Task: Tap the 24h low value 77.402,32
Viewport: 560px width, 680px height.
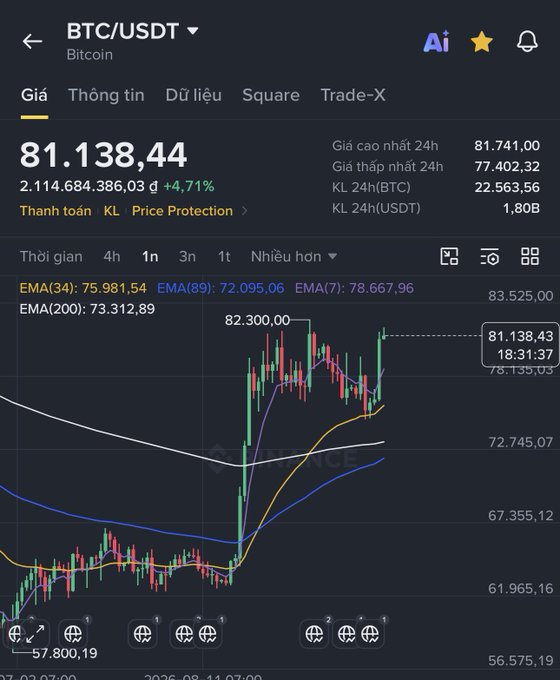Action: [507, 167]
